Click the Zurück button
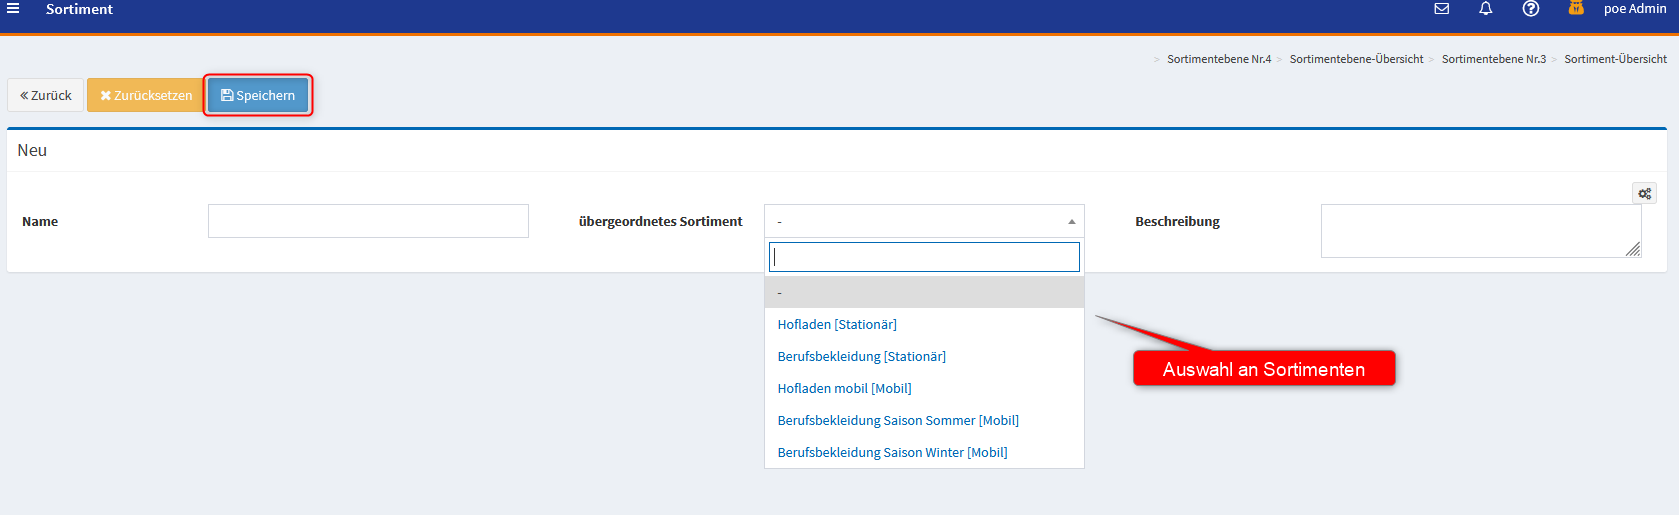Viewport: 1679px width, 515px height. click(x=46, y=95)
